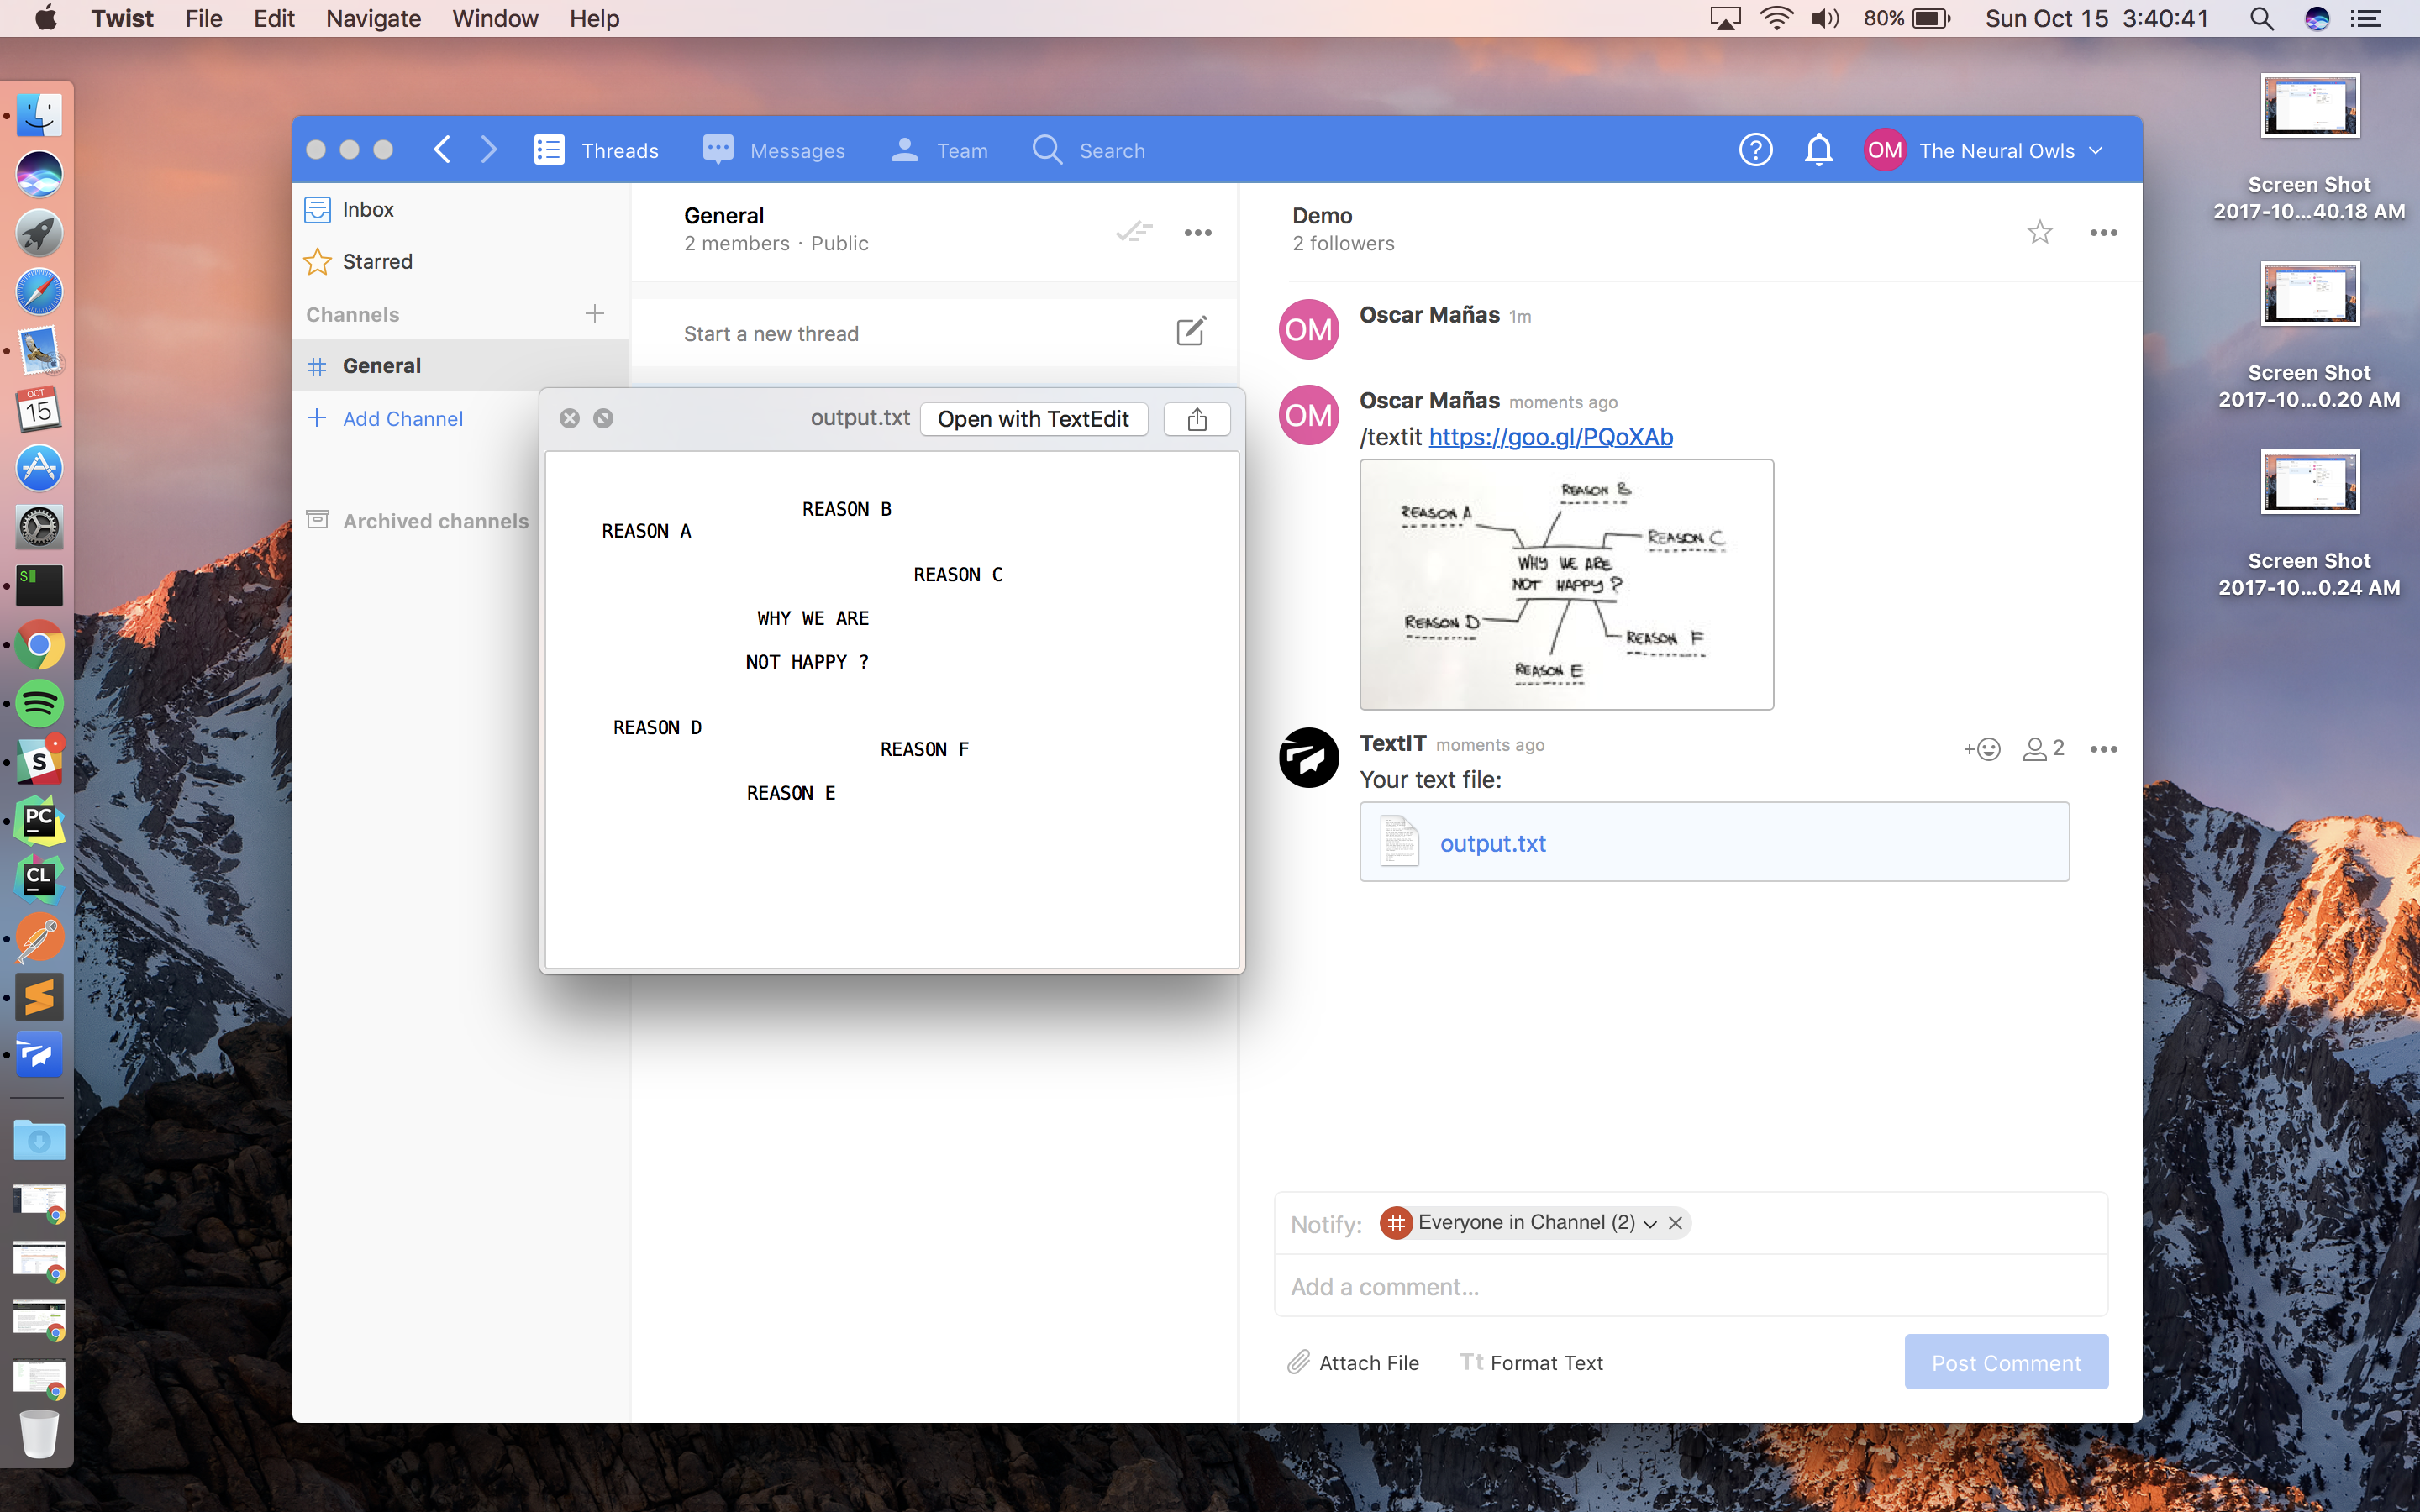Screen dimensions: 2420x1512
Task: Click the followers count icon on TextIT message
Action: [x=2043, y=749]
